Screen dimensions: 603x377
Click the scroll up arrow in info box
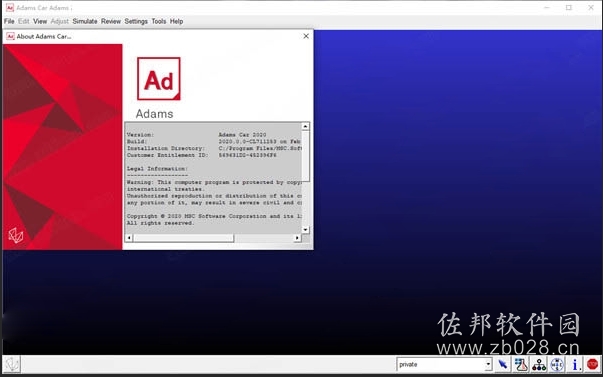point(305,126)
